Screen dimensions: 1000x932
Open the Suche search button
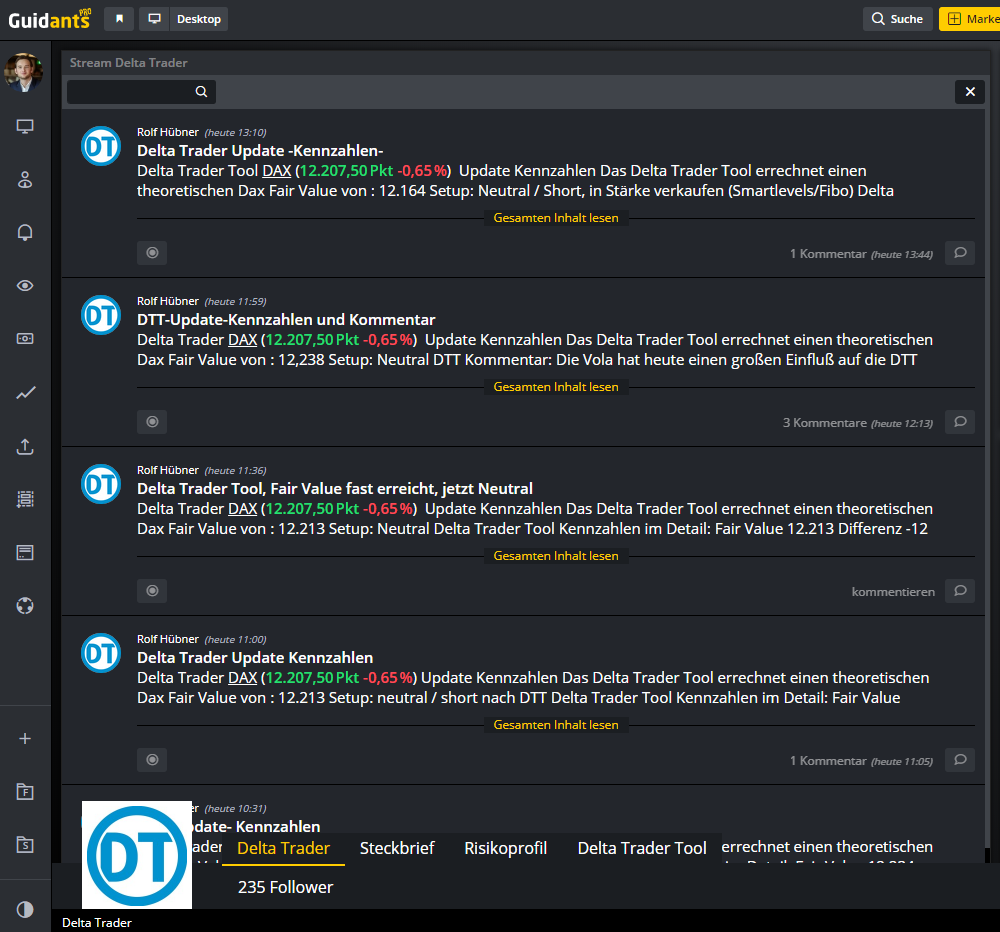(x=897, y=19)
